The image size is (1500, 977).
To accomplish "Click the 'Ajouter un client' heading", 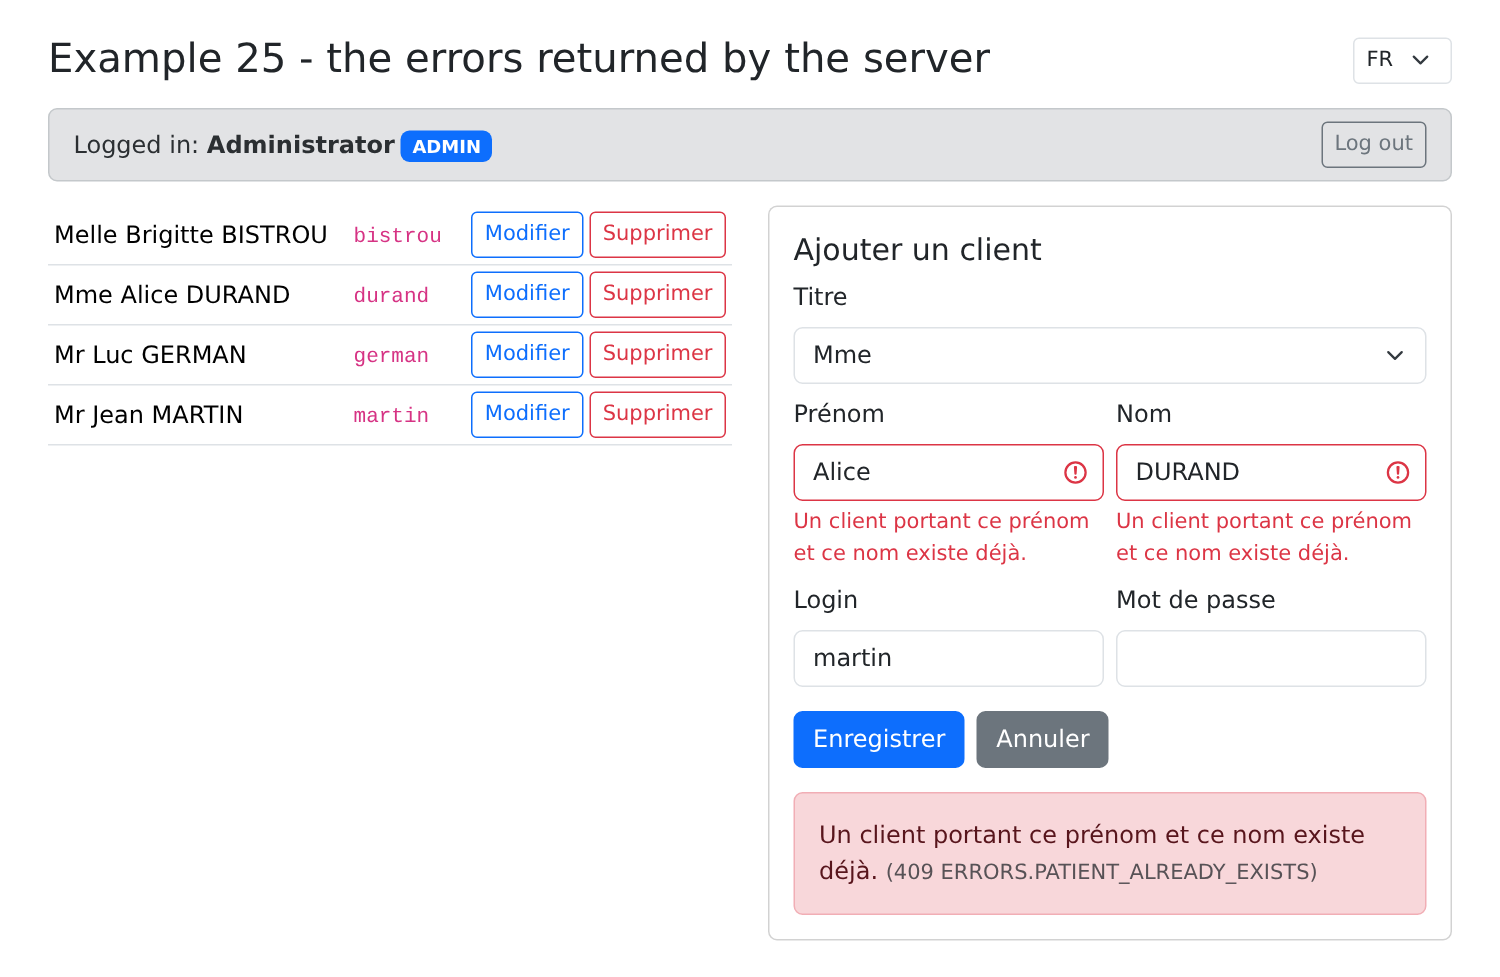I will click(x=917, y=250).
